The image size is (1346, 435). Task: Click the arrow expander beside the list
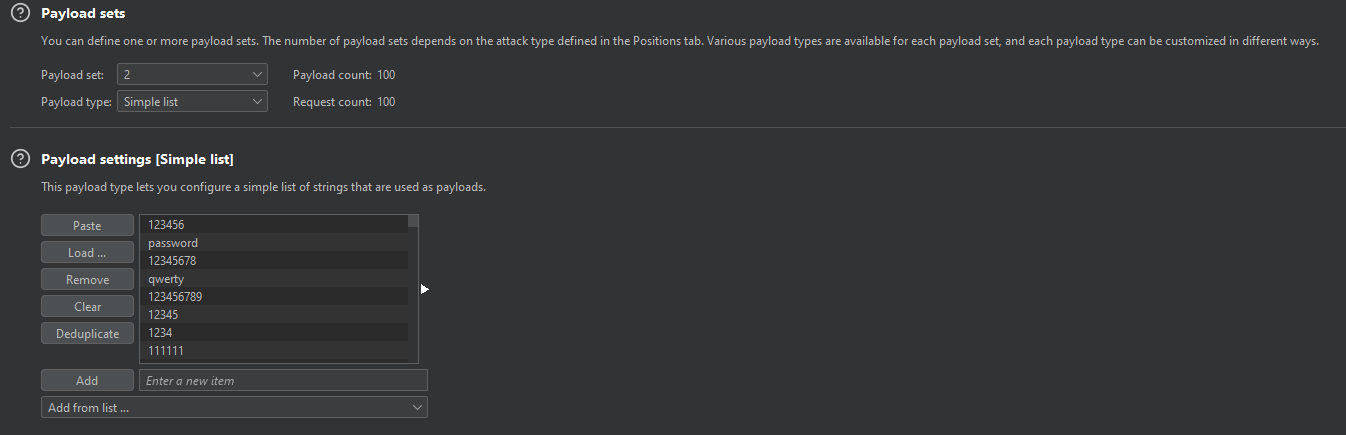[x=425, y=289]
